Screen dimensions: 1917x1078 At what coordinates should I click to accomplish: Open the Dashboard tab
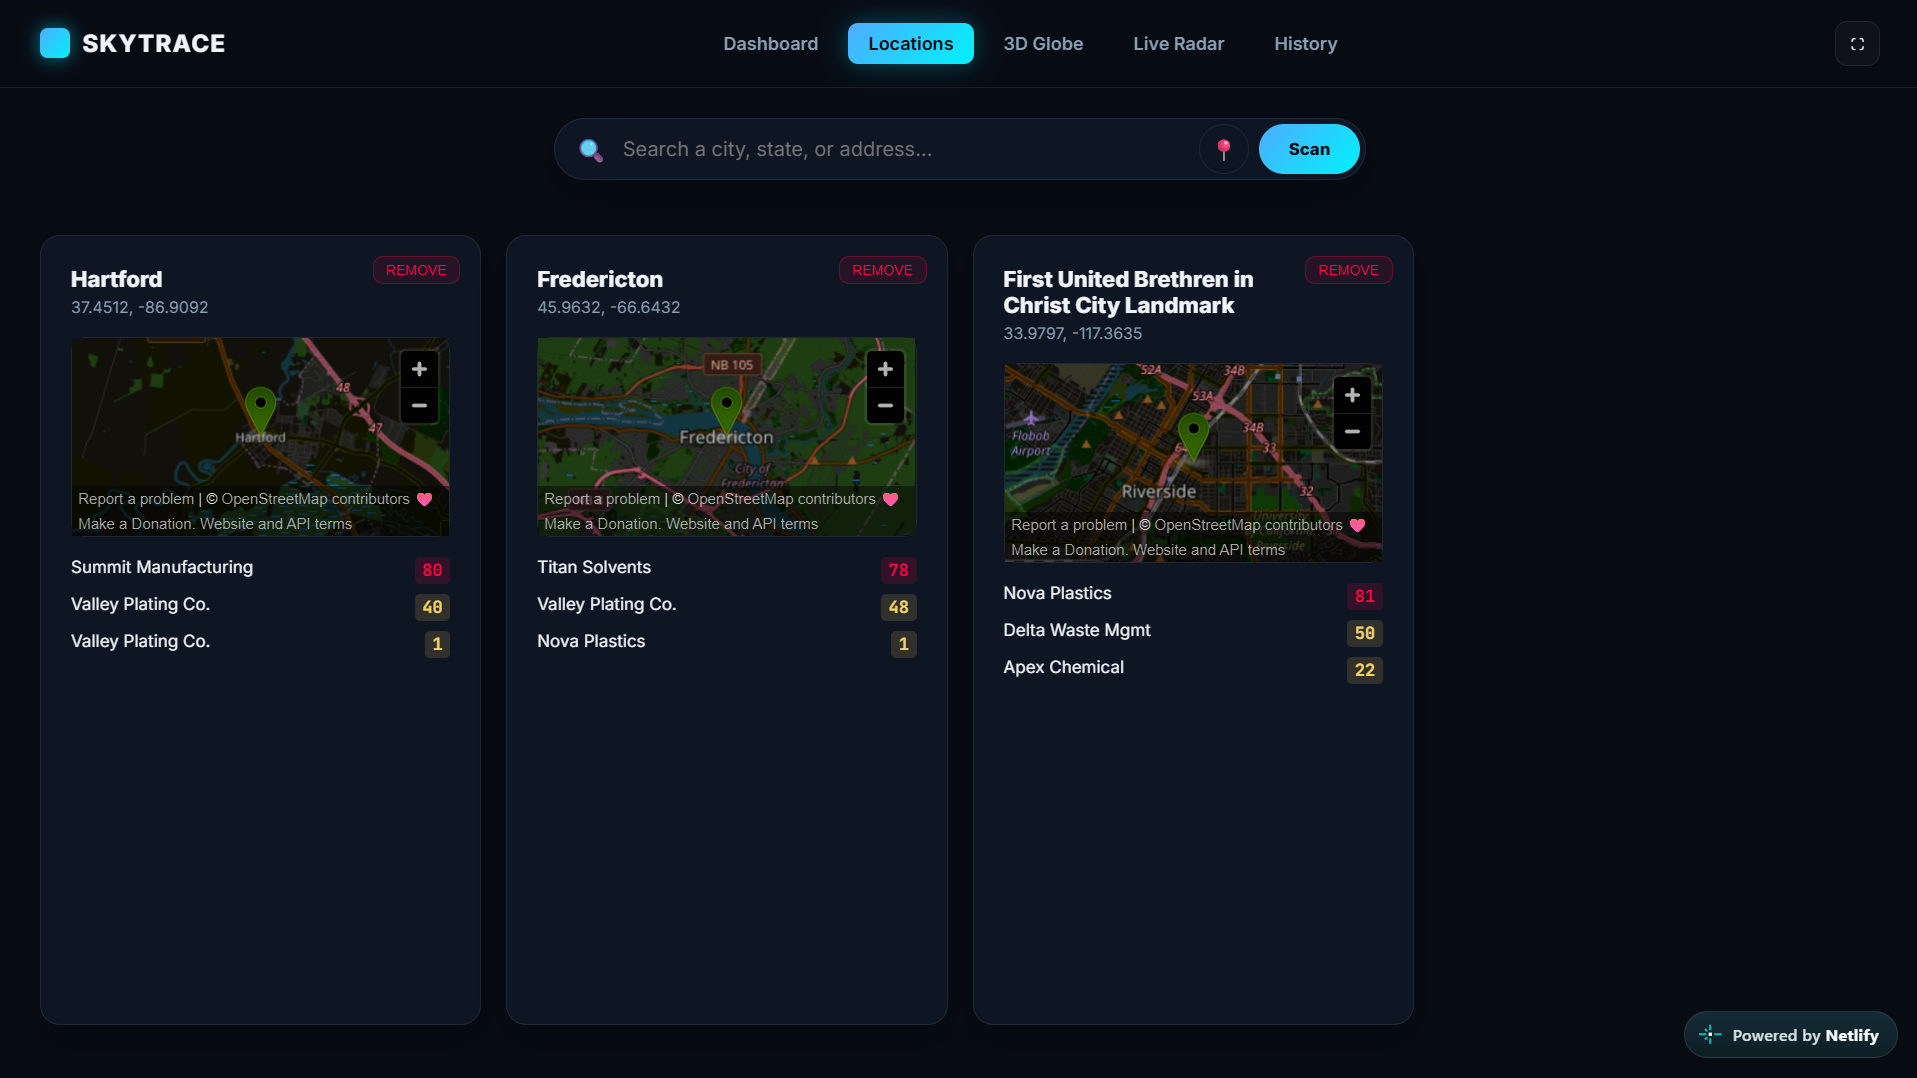pyautogui.click(x=770, y=44)
